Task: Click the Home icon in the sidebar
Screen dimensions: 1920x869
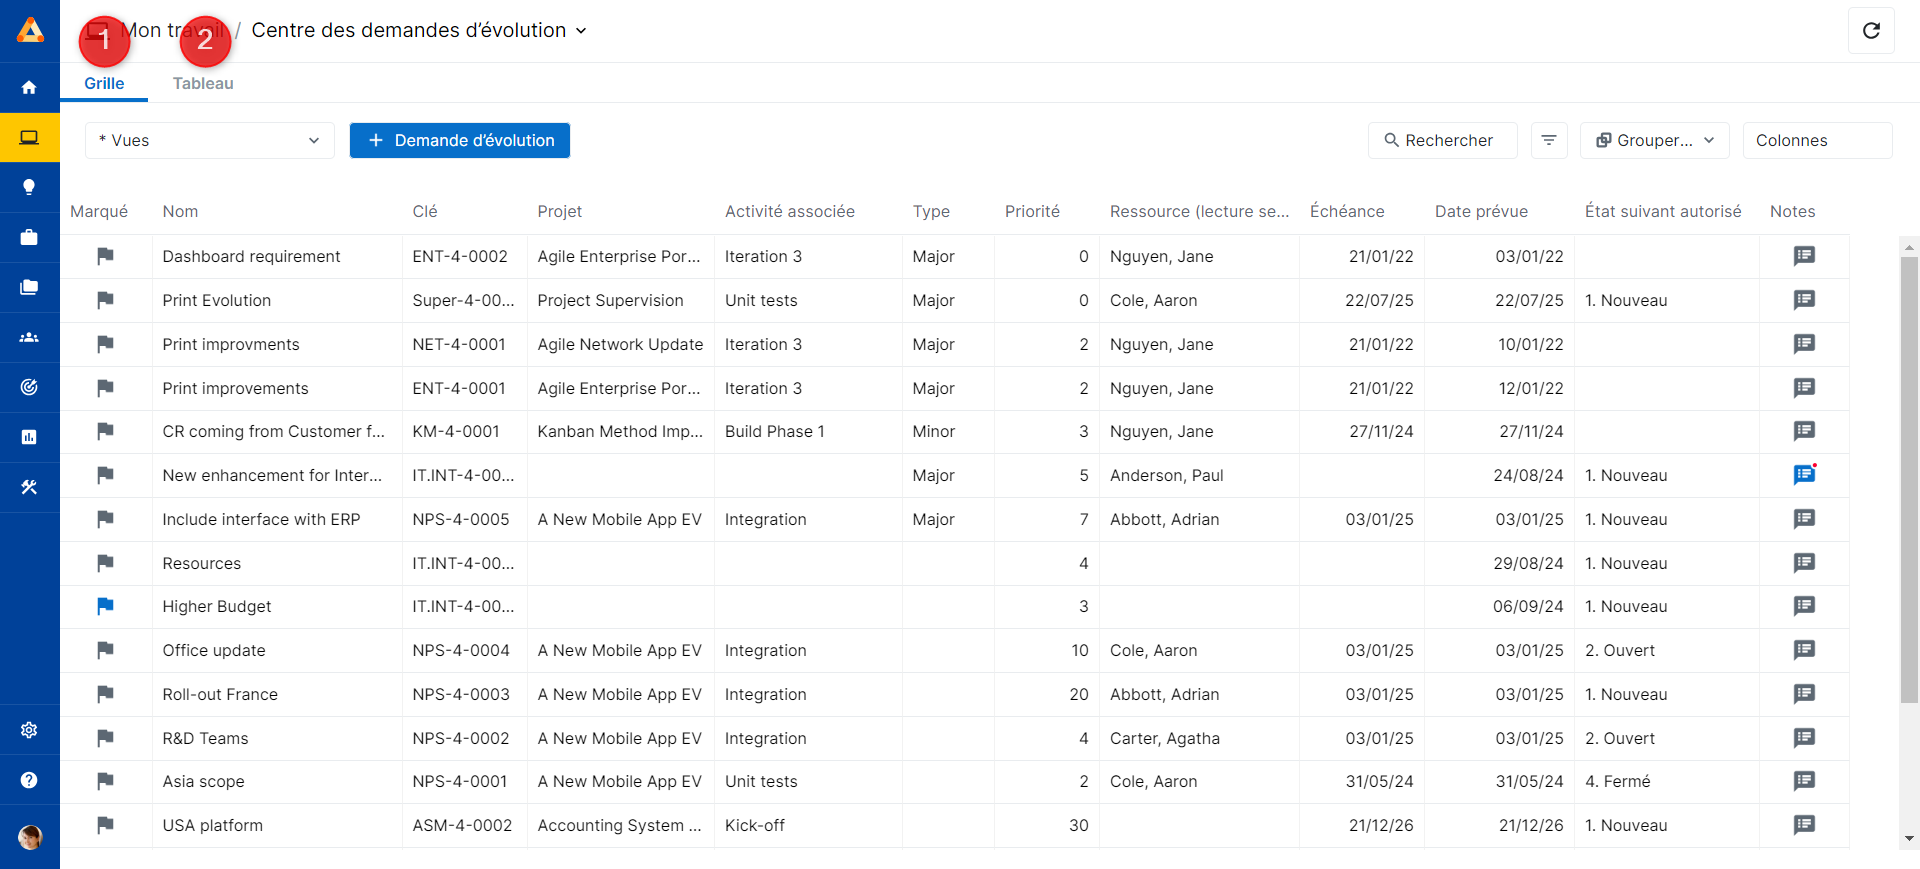Action: pyautogui.click(x=29, y=88)
